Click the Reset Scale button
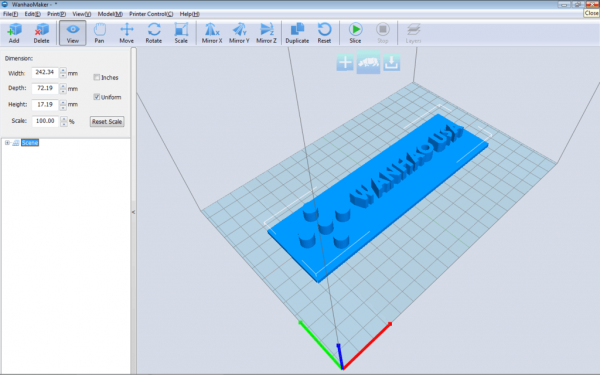This screenshot has height=375, width=600. [107, 121]
